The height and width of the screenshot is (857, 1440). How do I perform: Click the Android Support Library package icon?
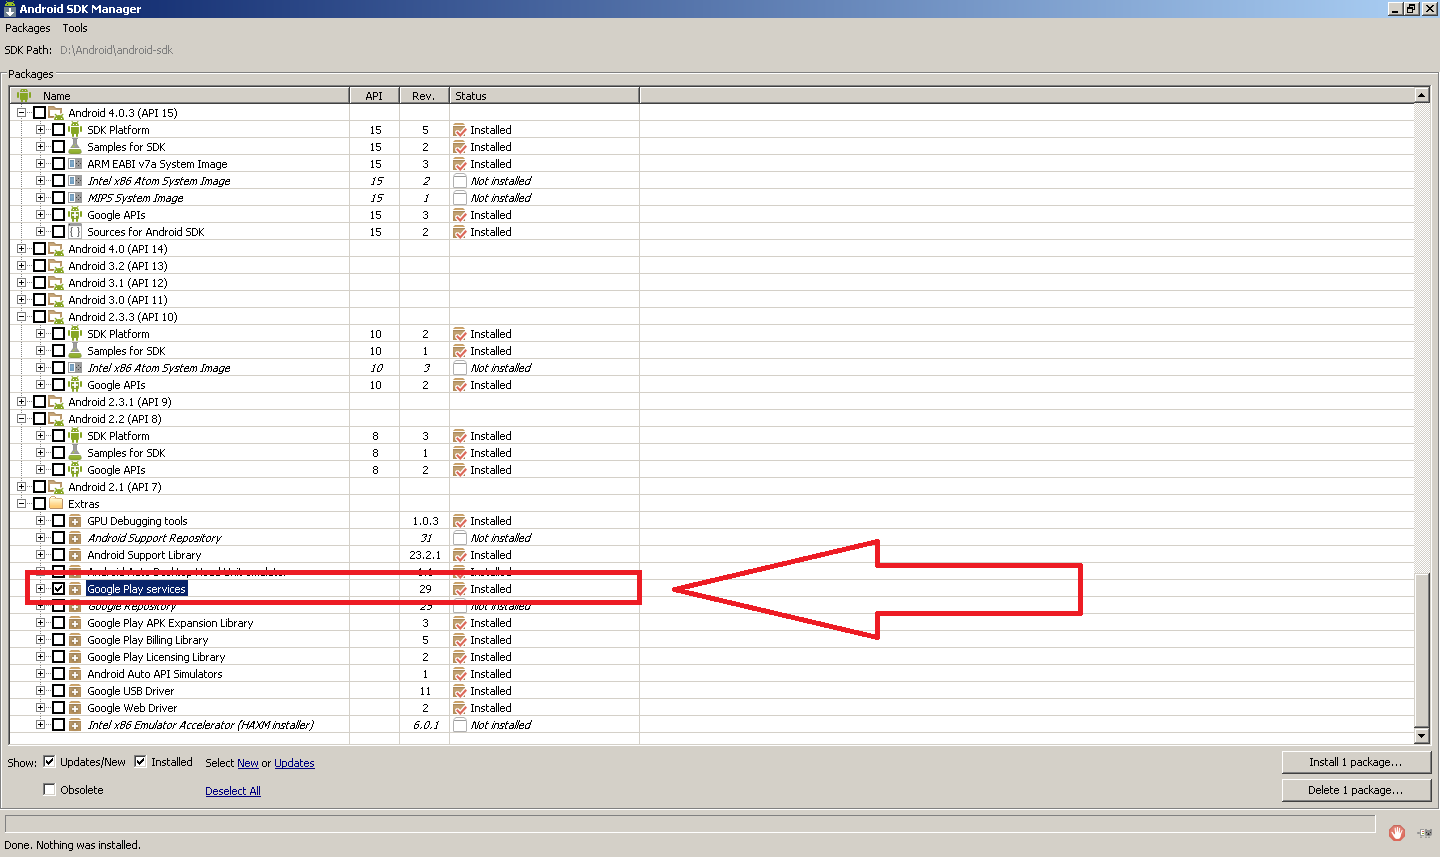click(75, 555)
